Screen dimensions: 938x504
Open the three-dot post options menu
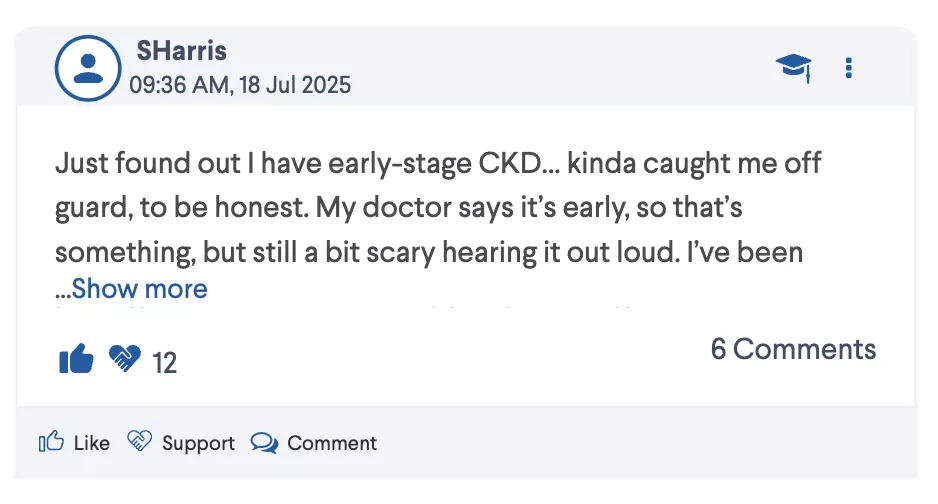[849, 68]
